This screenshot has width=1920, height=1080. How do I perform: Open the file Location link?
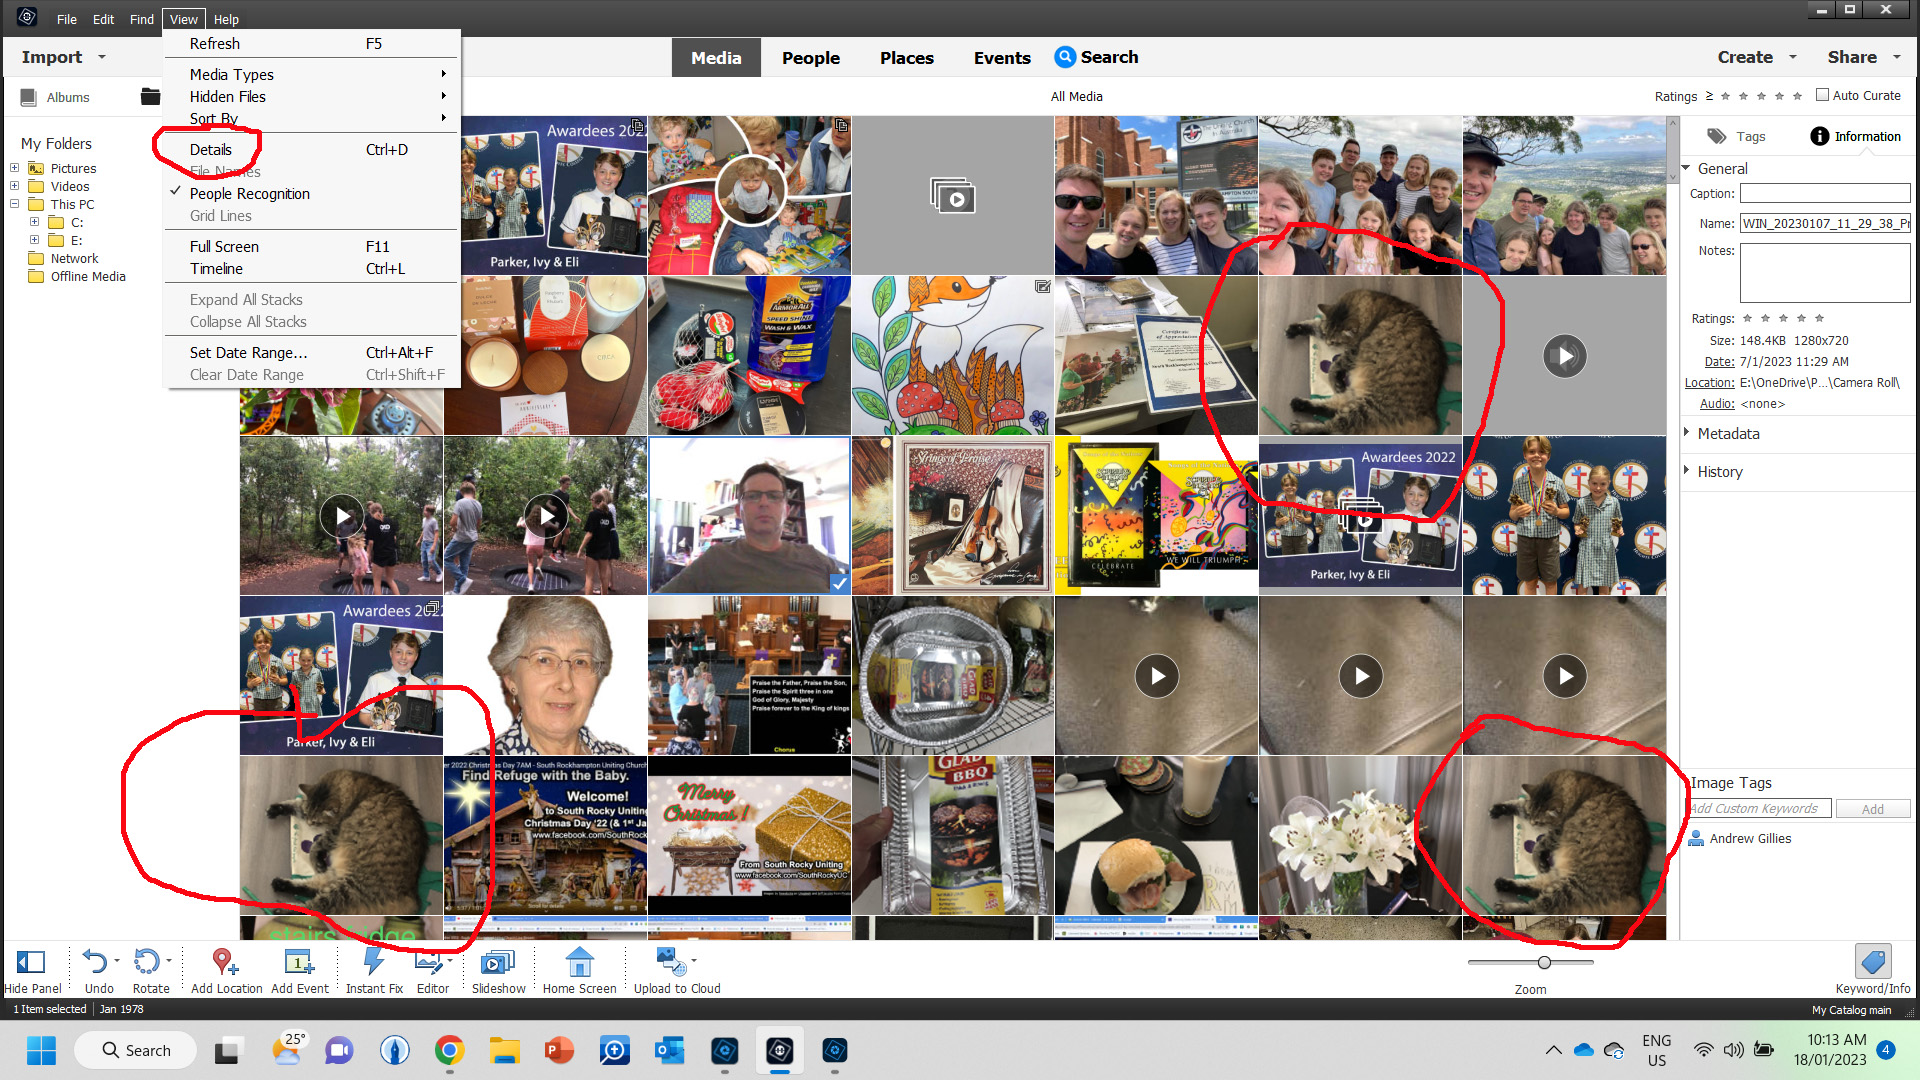click(1709, 382)
